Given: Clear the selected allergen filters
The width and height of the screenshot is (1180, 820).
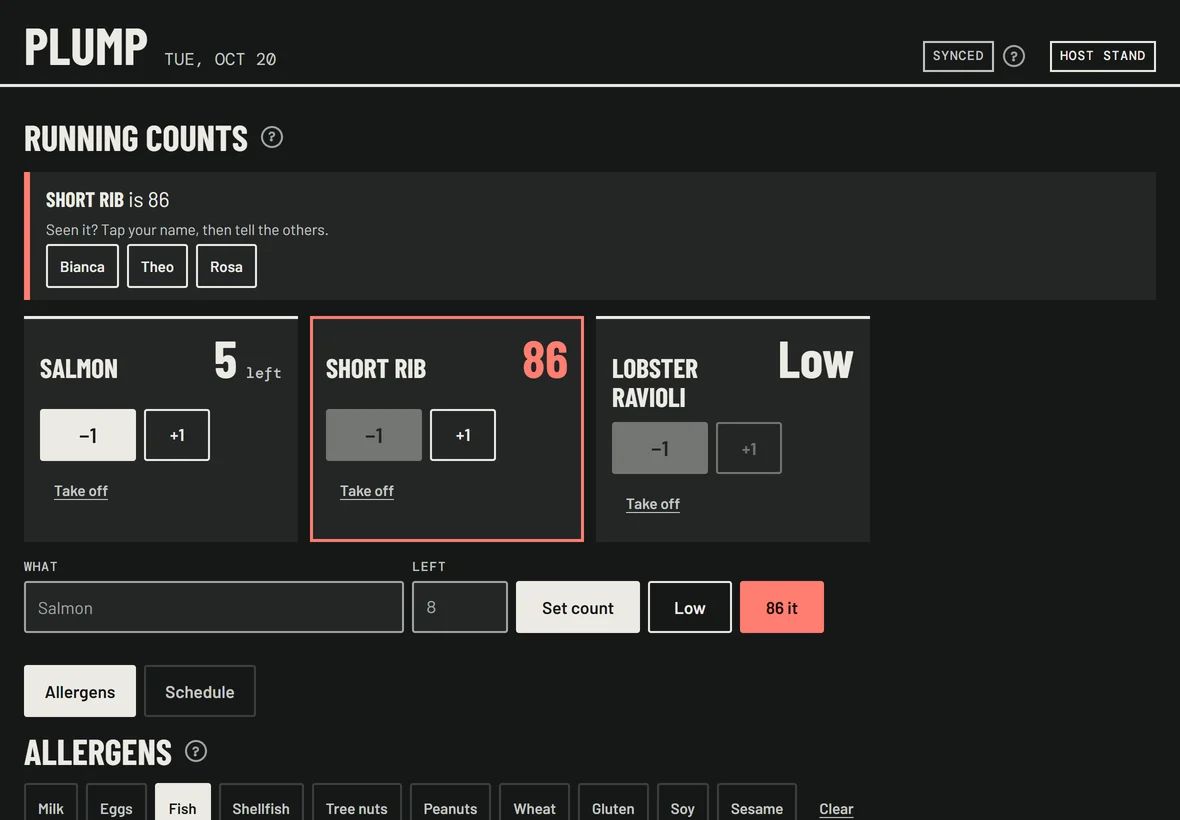Looking at the screenshot, I should pyautogui.click(x=836, y=809).
